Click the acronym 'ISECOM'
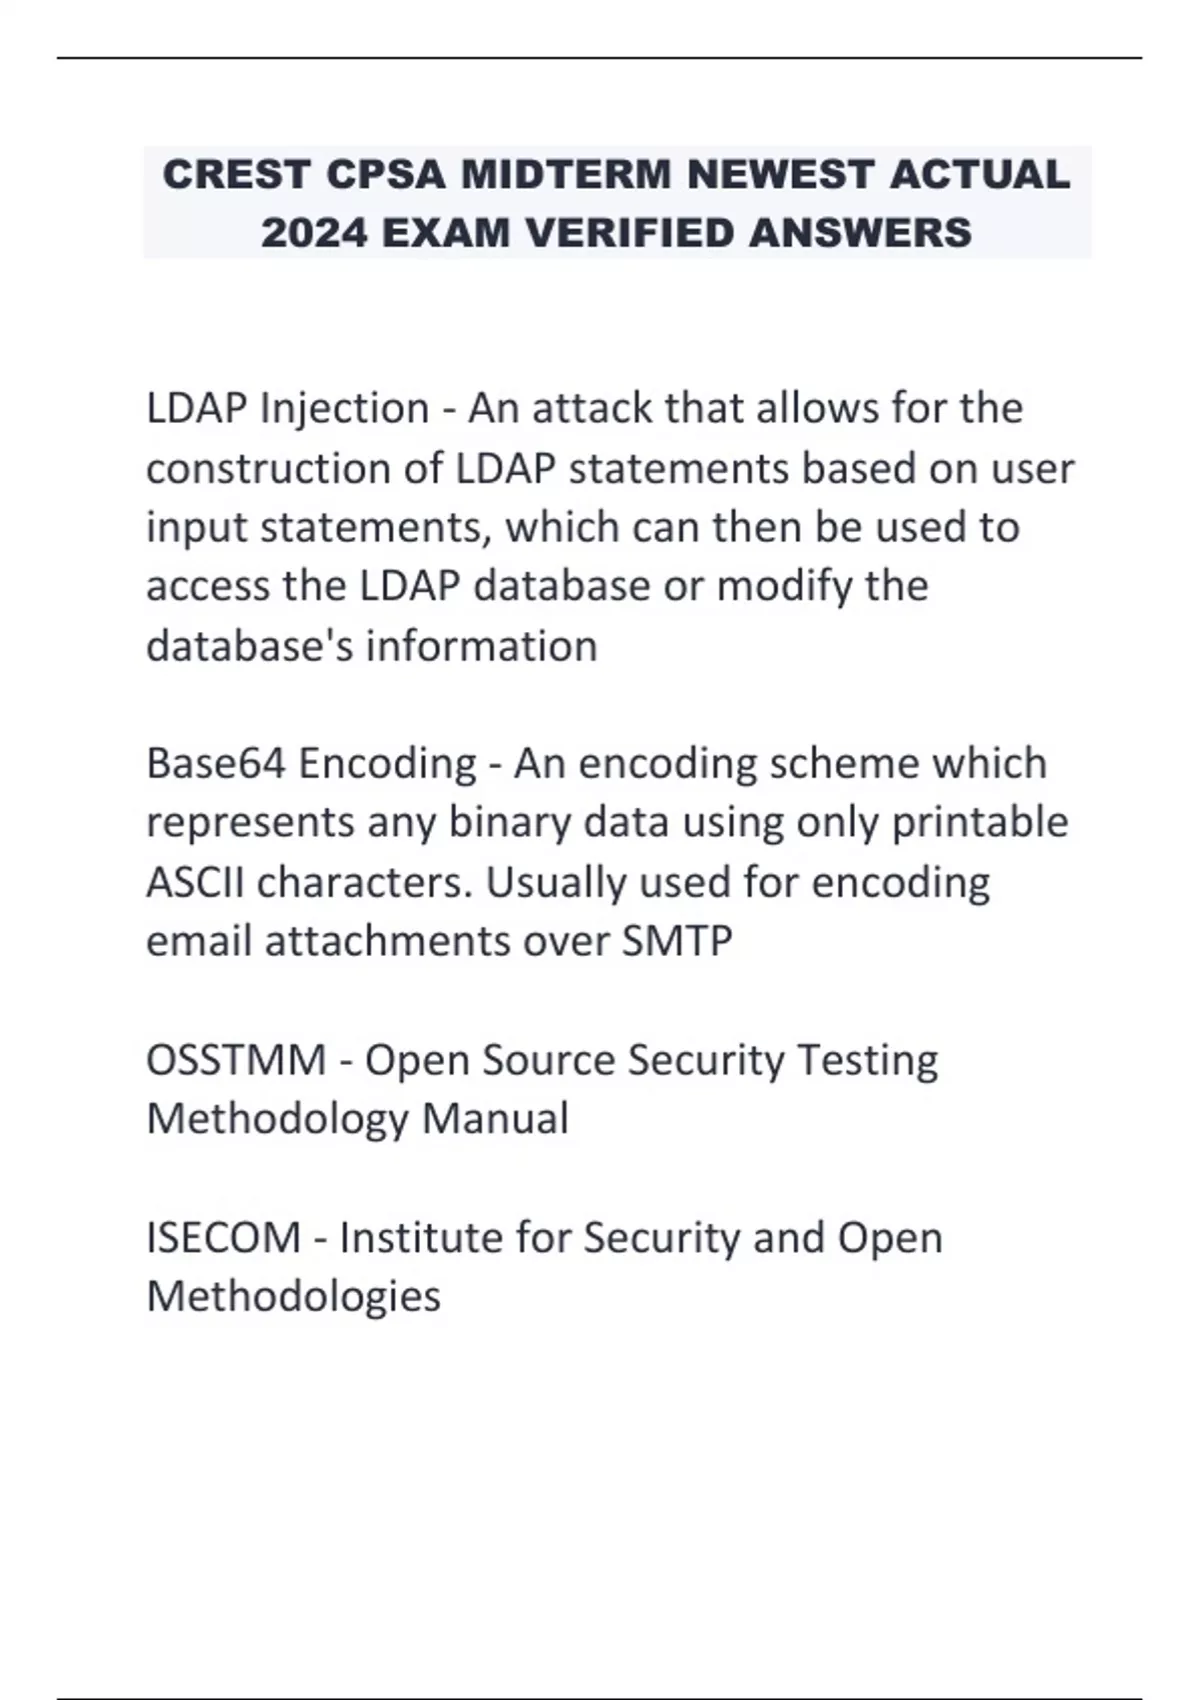 (x=223, y=1238)
